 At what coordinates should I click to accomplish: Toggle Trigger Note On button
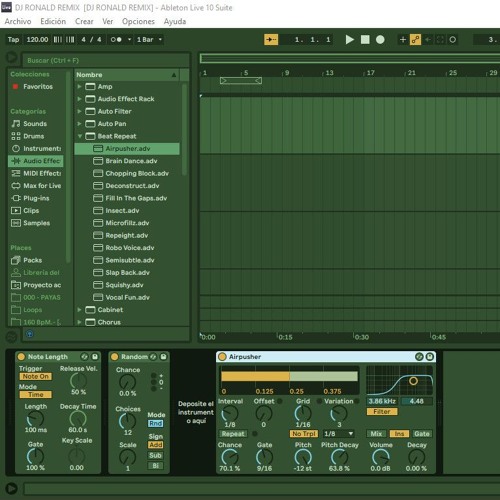[35, 376]
